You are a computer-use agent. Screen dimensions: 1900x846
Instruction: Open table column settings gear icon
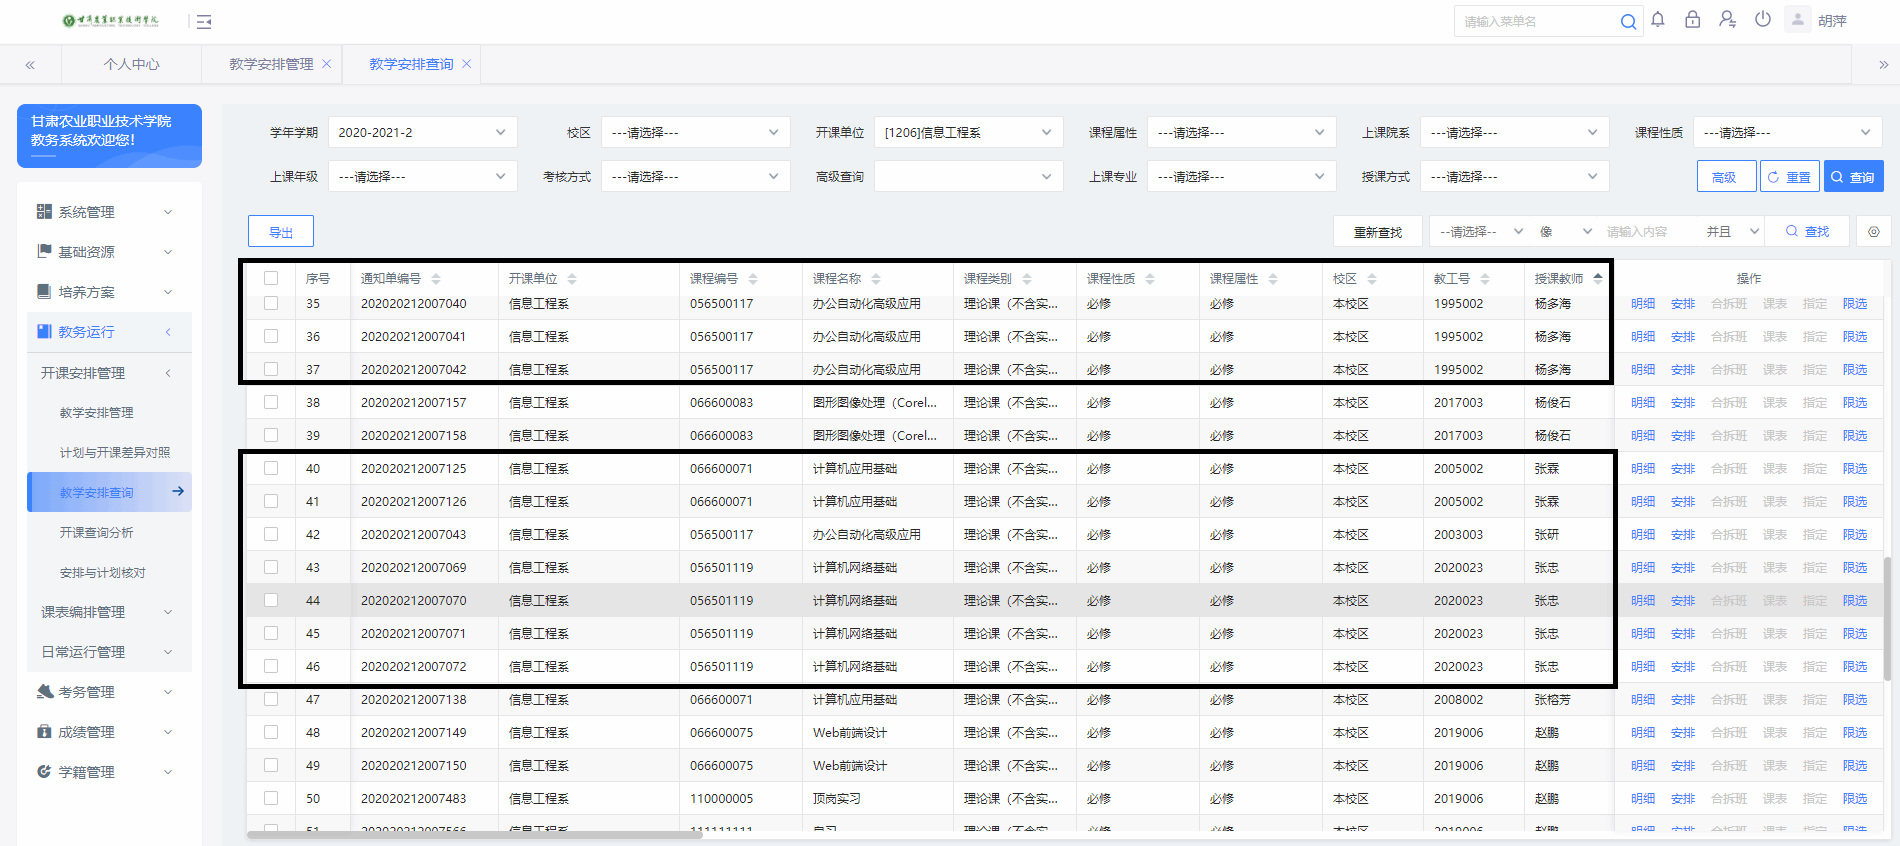(1873, 232)
